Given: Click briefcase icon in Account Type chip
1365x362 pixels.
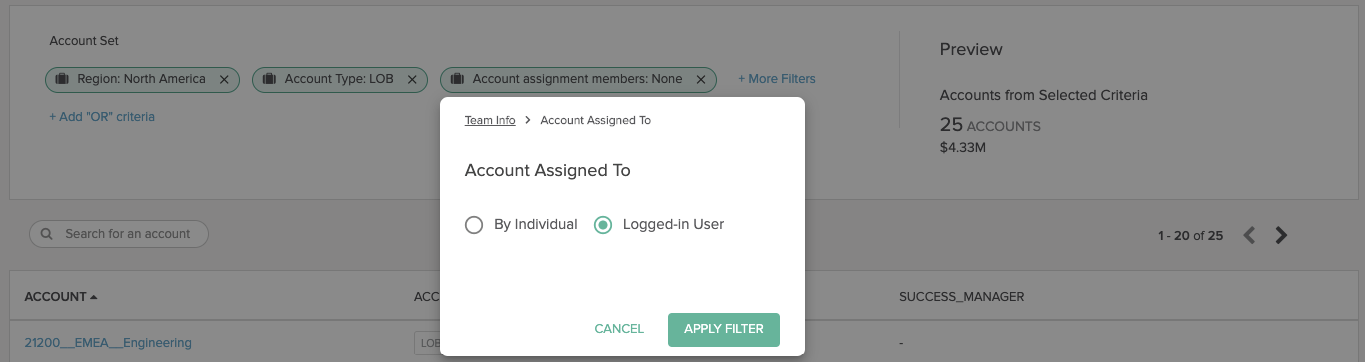Looking at the screenshot, I should (269, 79).
